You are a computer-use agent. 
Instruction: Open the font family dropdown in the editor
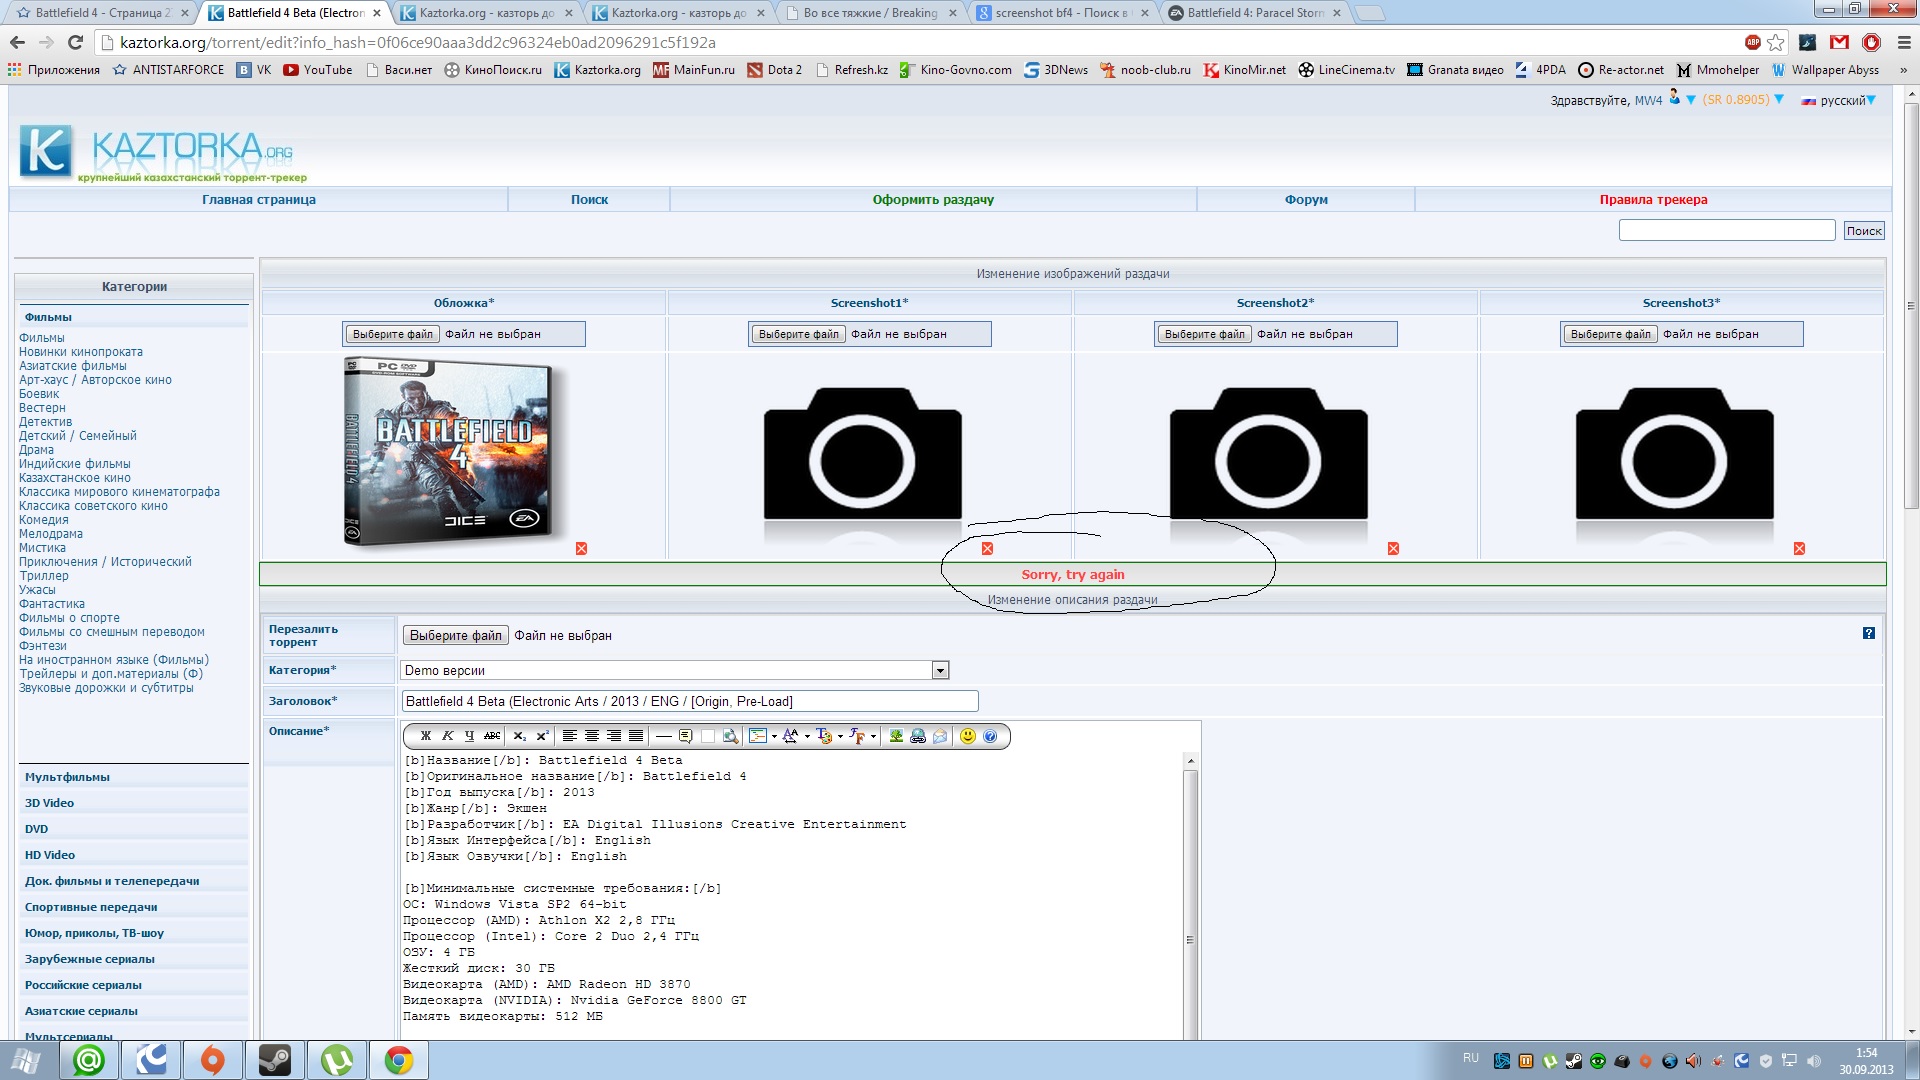click(873, 736)
